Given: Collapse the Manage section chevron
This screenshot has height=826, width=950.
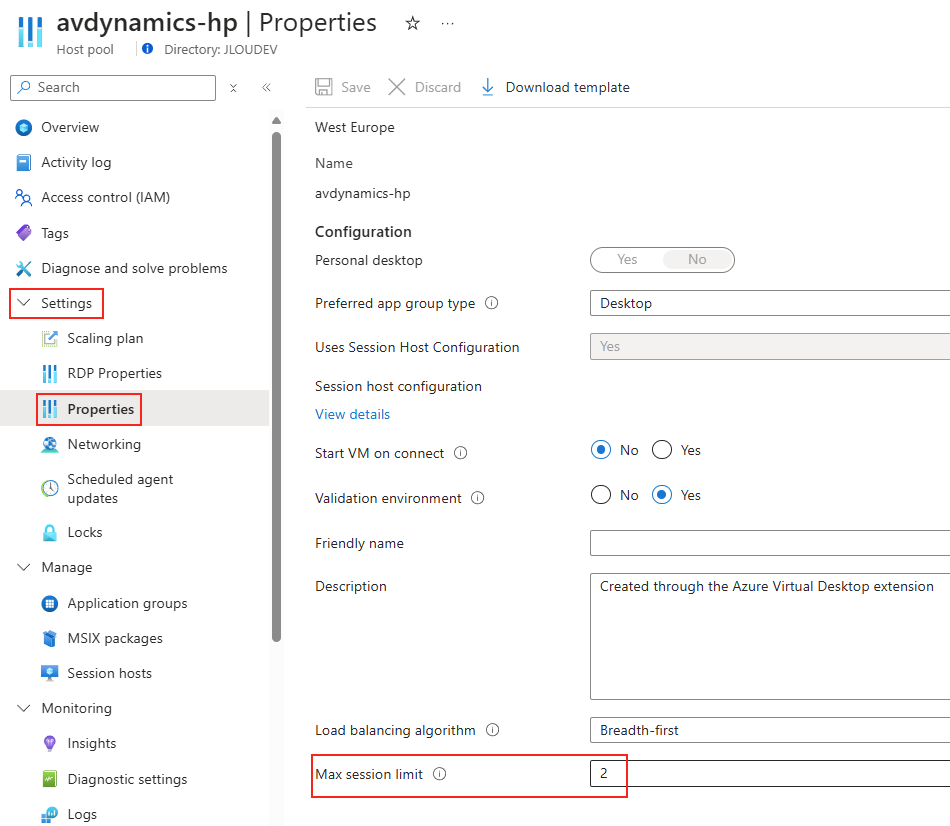Looking at the screenshot, I should point(24,568).
